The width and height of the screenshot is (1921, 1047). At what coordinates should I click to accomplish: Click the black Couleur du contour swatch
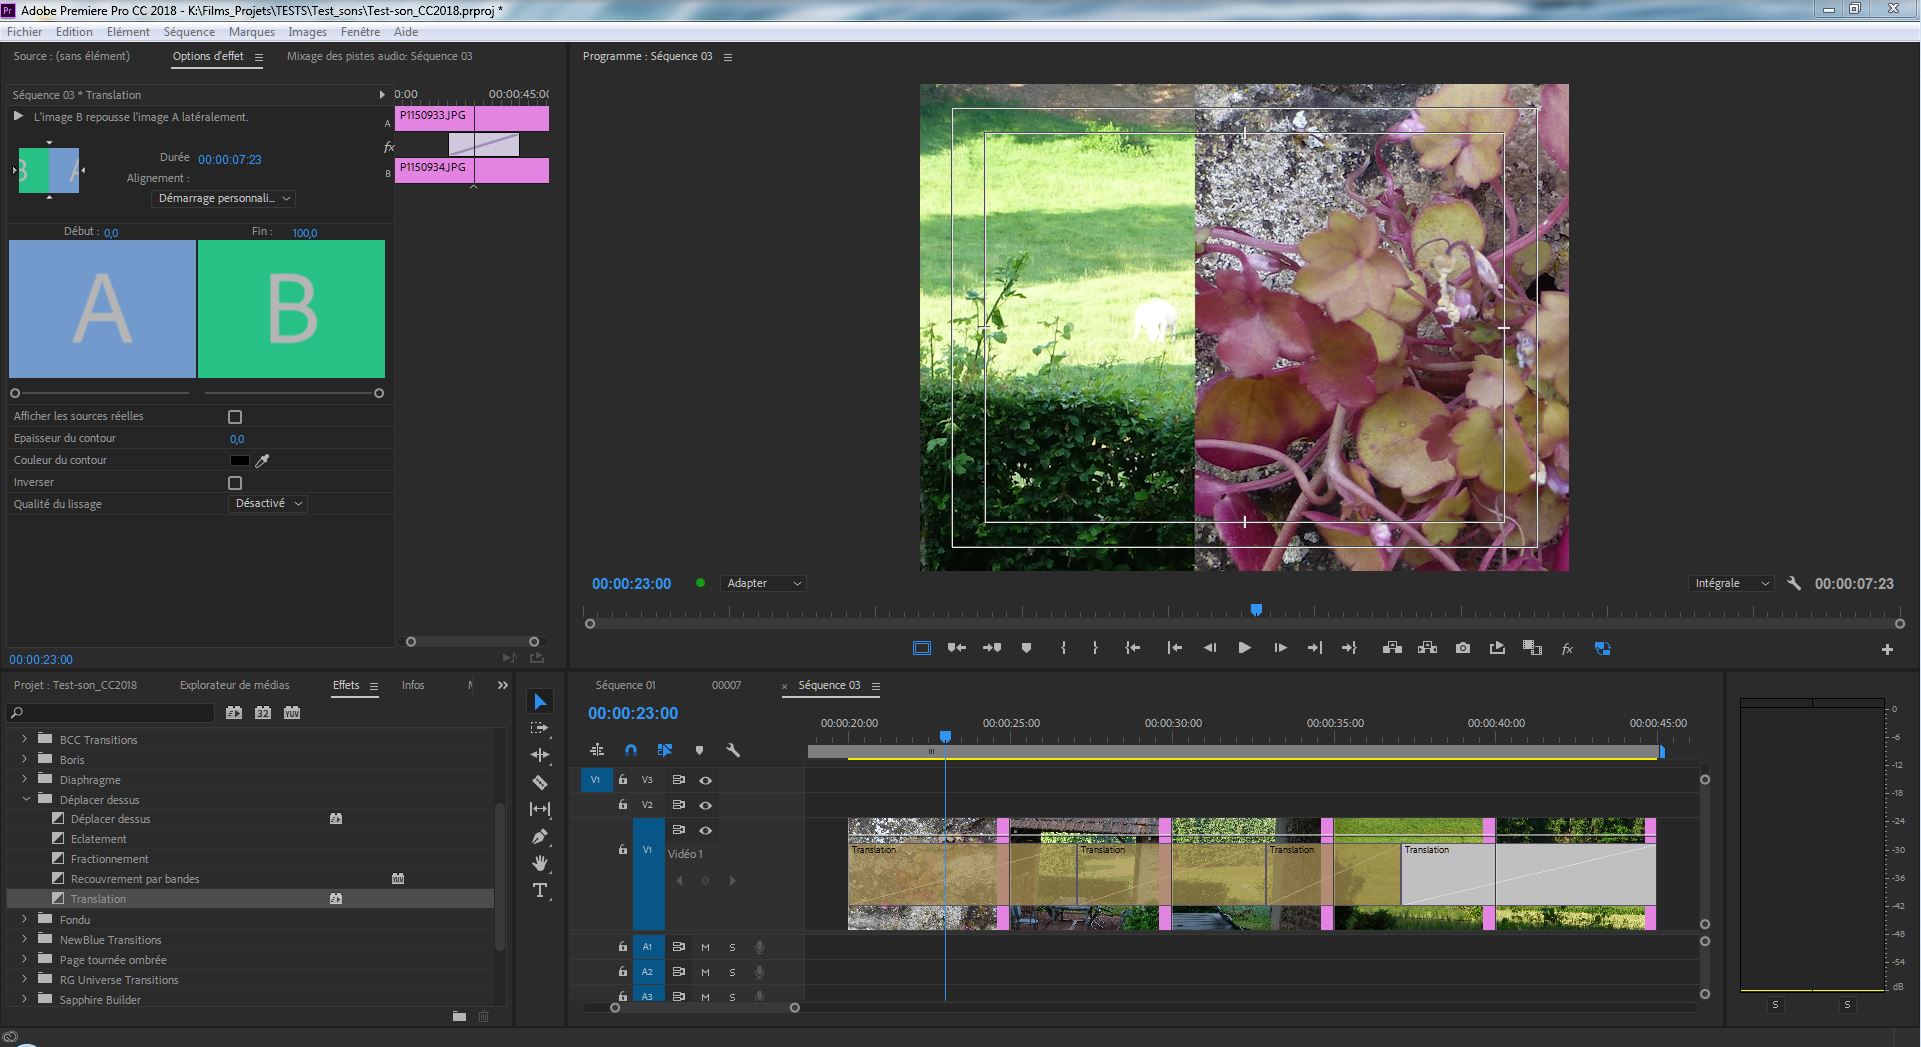[240, 461]
